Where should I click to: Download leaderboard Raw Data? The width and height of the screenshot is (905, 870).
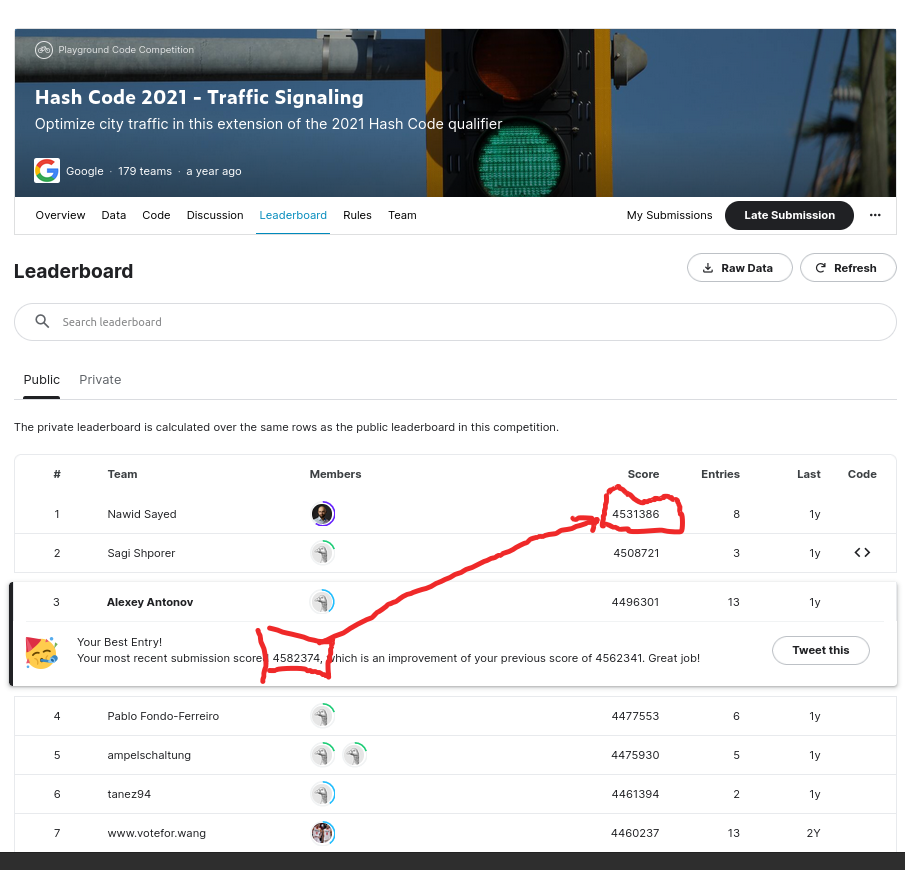pos(739,268)
